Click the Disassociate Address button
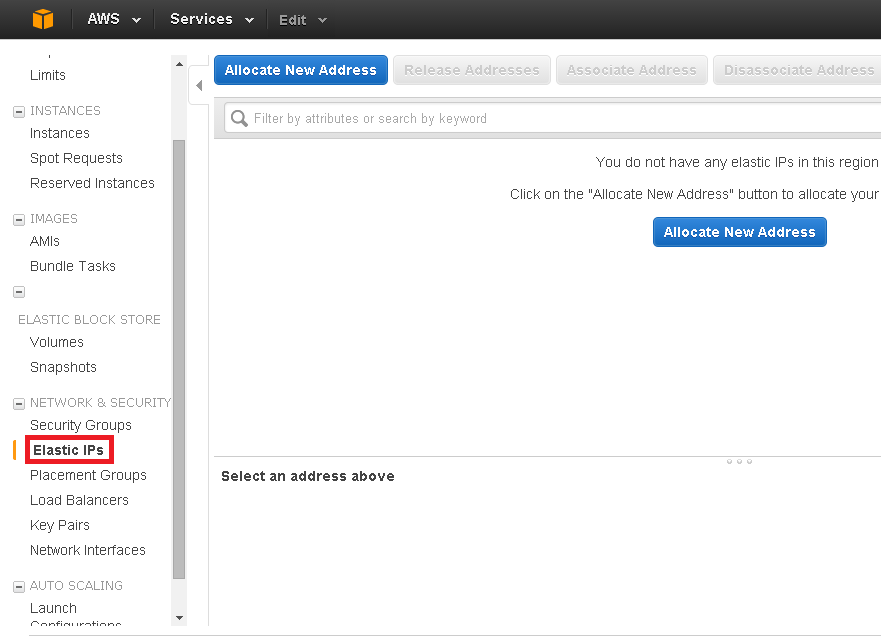Screen dimensions: 881x636 tap(798, 70)
